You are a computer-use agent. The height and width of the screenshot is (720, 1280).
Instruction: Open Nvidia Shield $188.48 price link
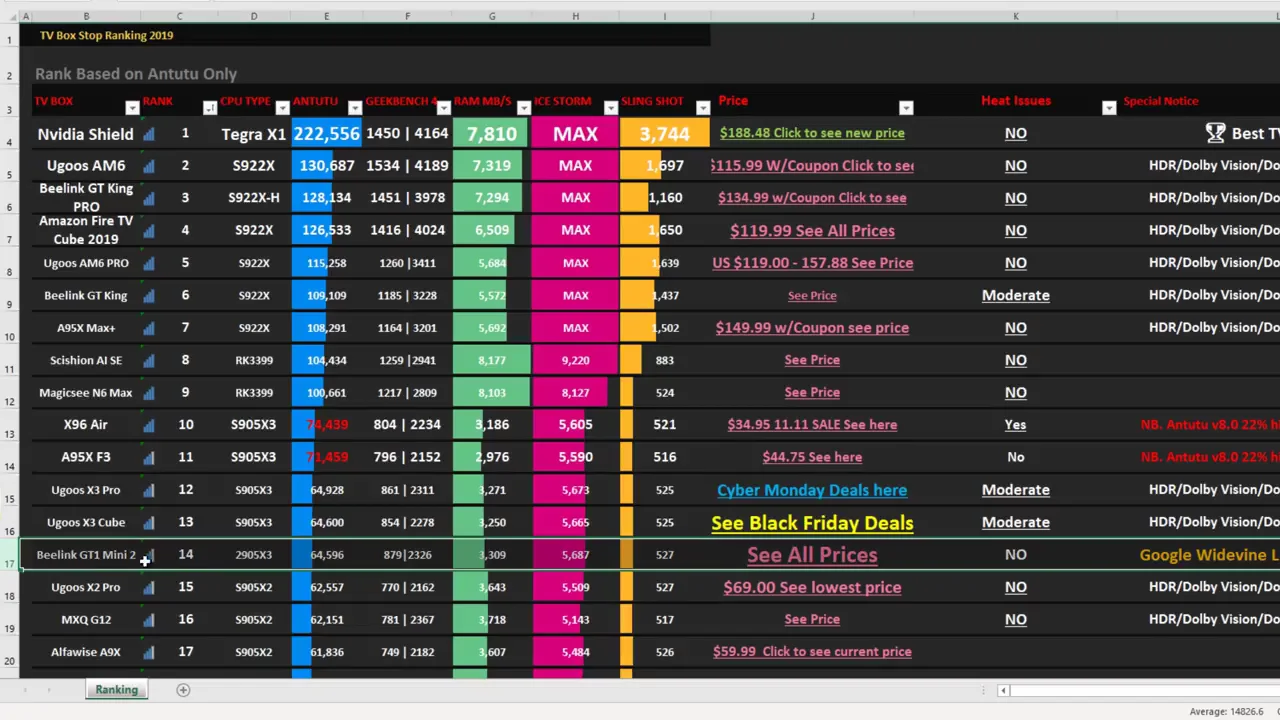coord(812,133)
